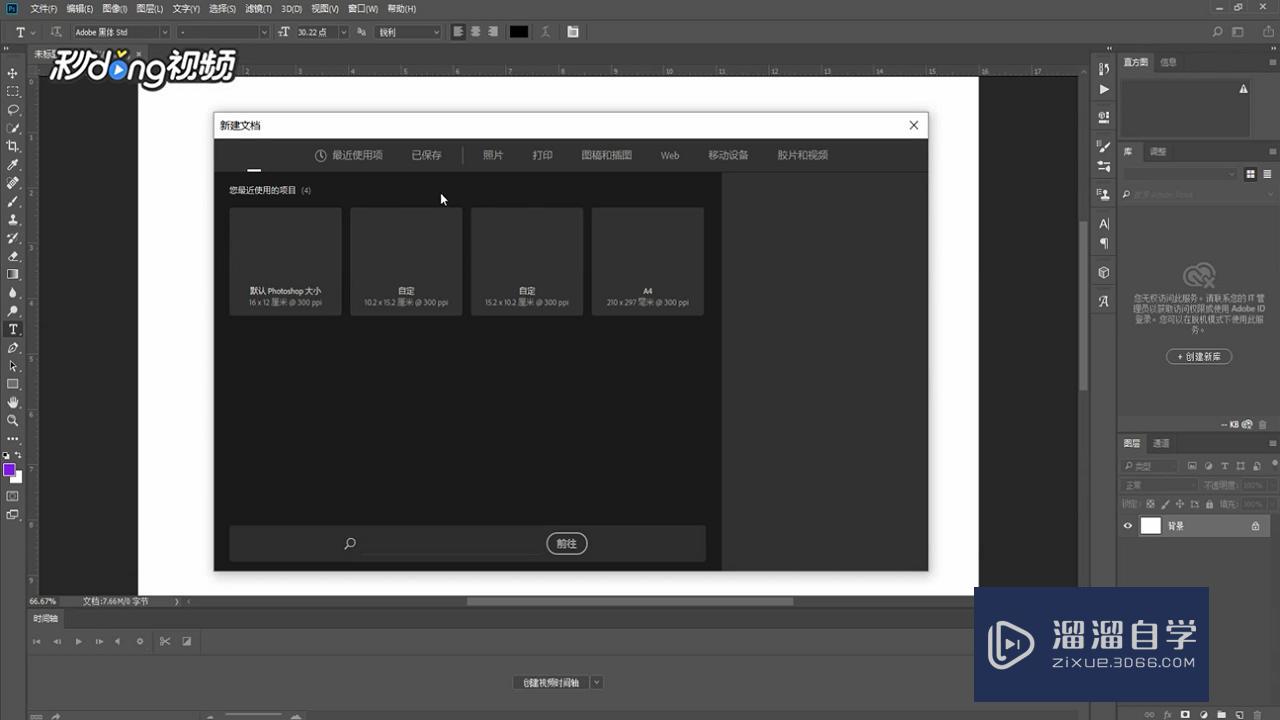Click the purple foreground color swatch
Image resolution: width=1280 pixels, height=720 pixels.
point(9,470)
